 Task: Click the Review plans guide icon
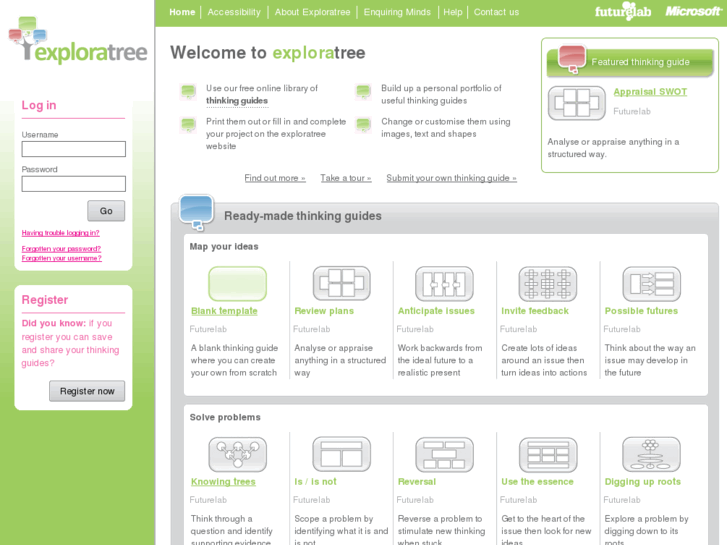[x=341, y=283]
